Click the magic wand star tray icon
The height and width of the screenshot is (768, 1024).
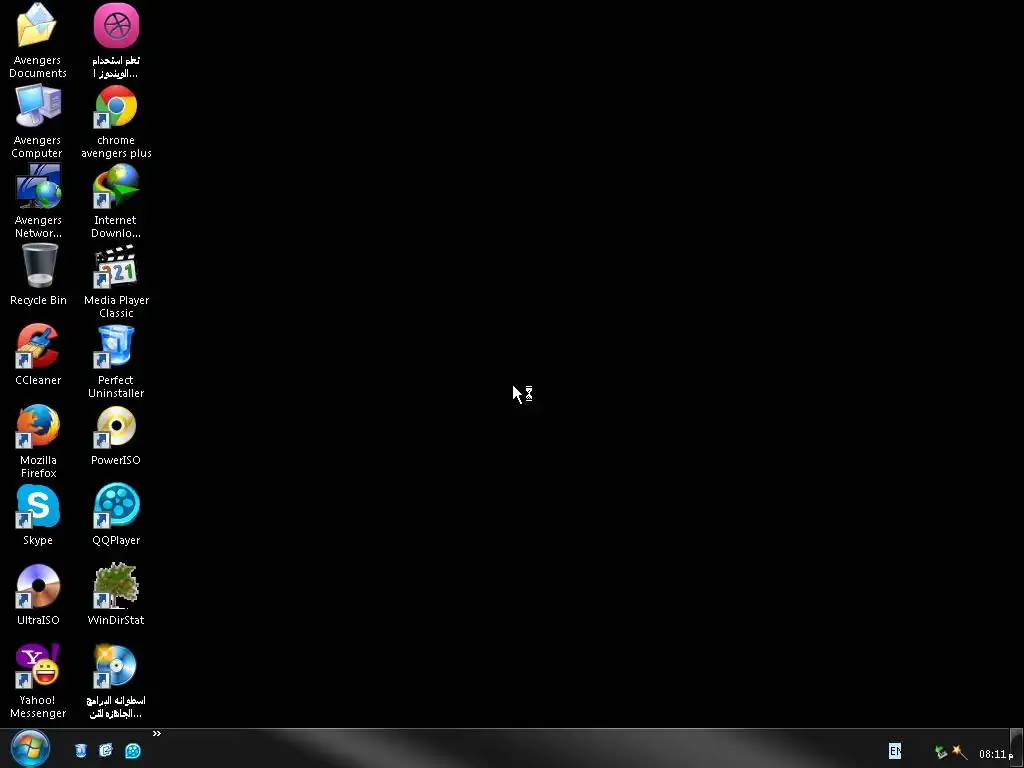point(959,752)
